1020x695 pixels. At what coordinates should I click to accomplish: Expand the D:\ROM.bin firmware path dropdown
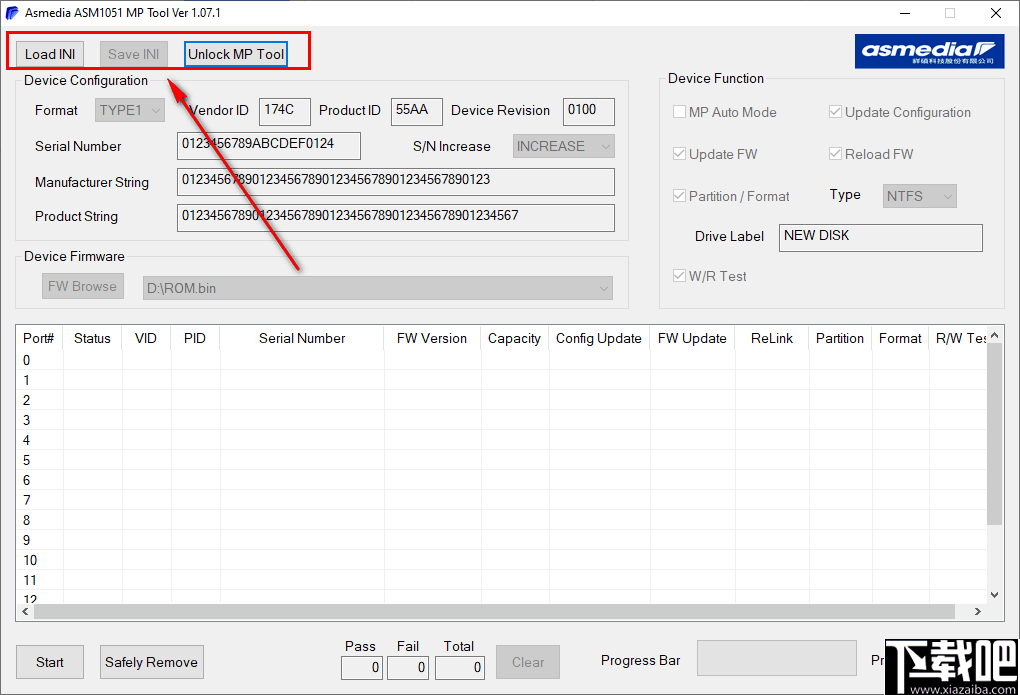click(x=602, y=287)
